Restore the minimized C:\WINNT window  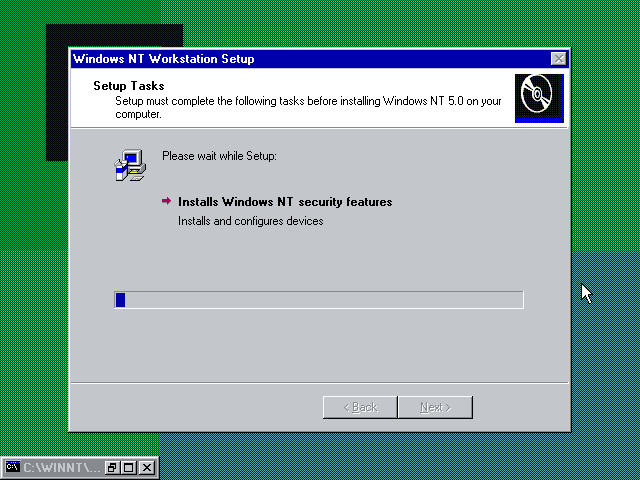tap(111, 467)
